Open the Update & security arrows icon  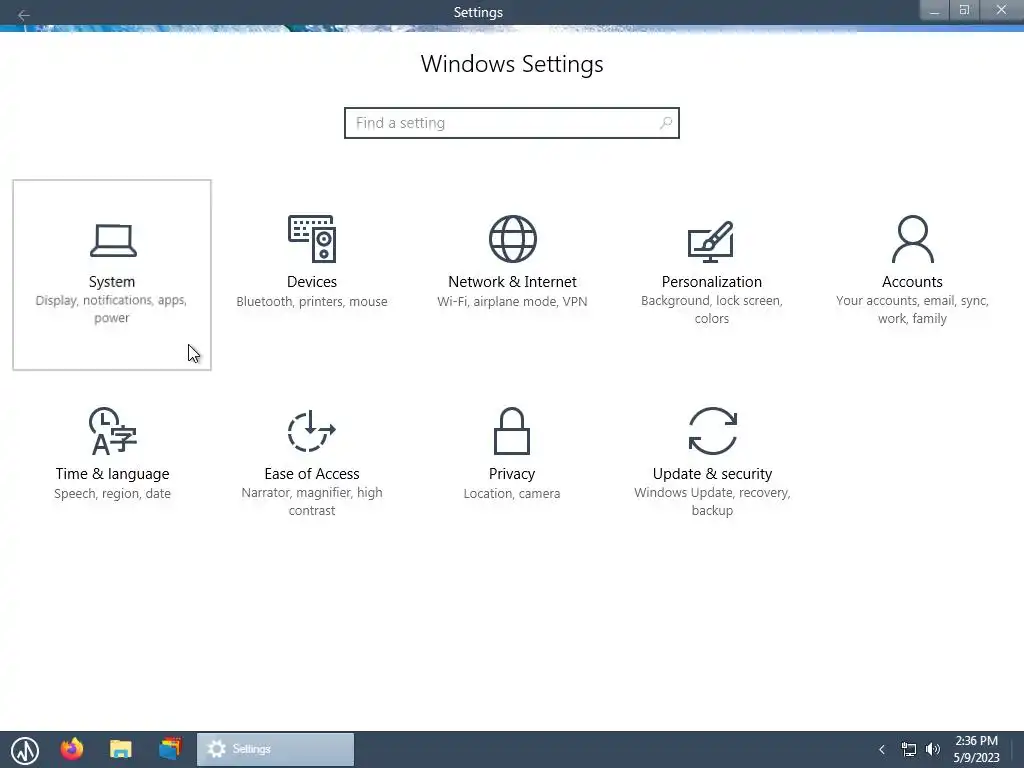coord(712,431)
